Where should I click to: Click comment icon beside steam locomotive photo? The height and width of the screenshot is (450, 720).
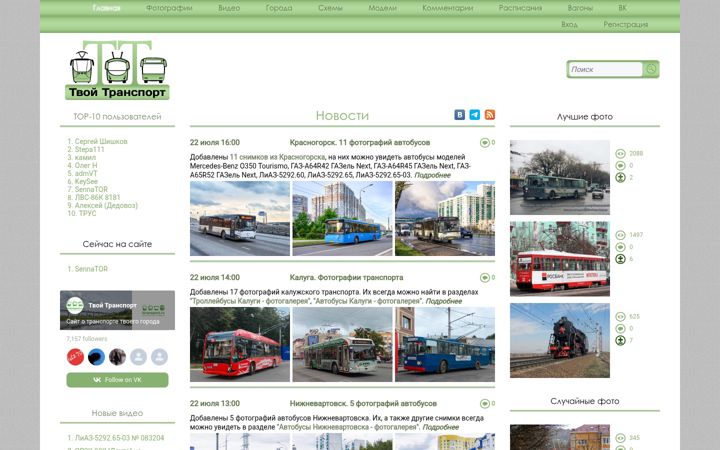tap(620, 329)
